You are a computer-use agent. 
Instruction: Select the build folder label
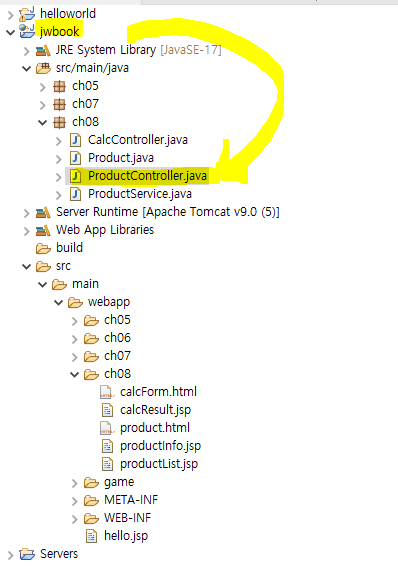click(69, 248)
